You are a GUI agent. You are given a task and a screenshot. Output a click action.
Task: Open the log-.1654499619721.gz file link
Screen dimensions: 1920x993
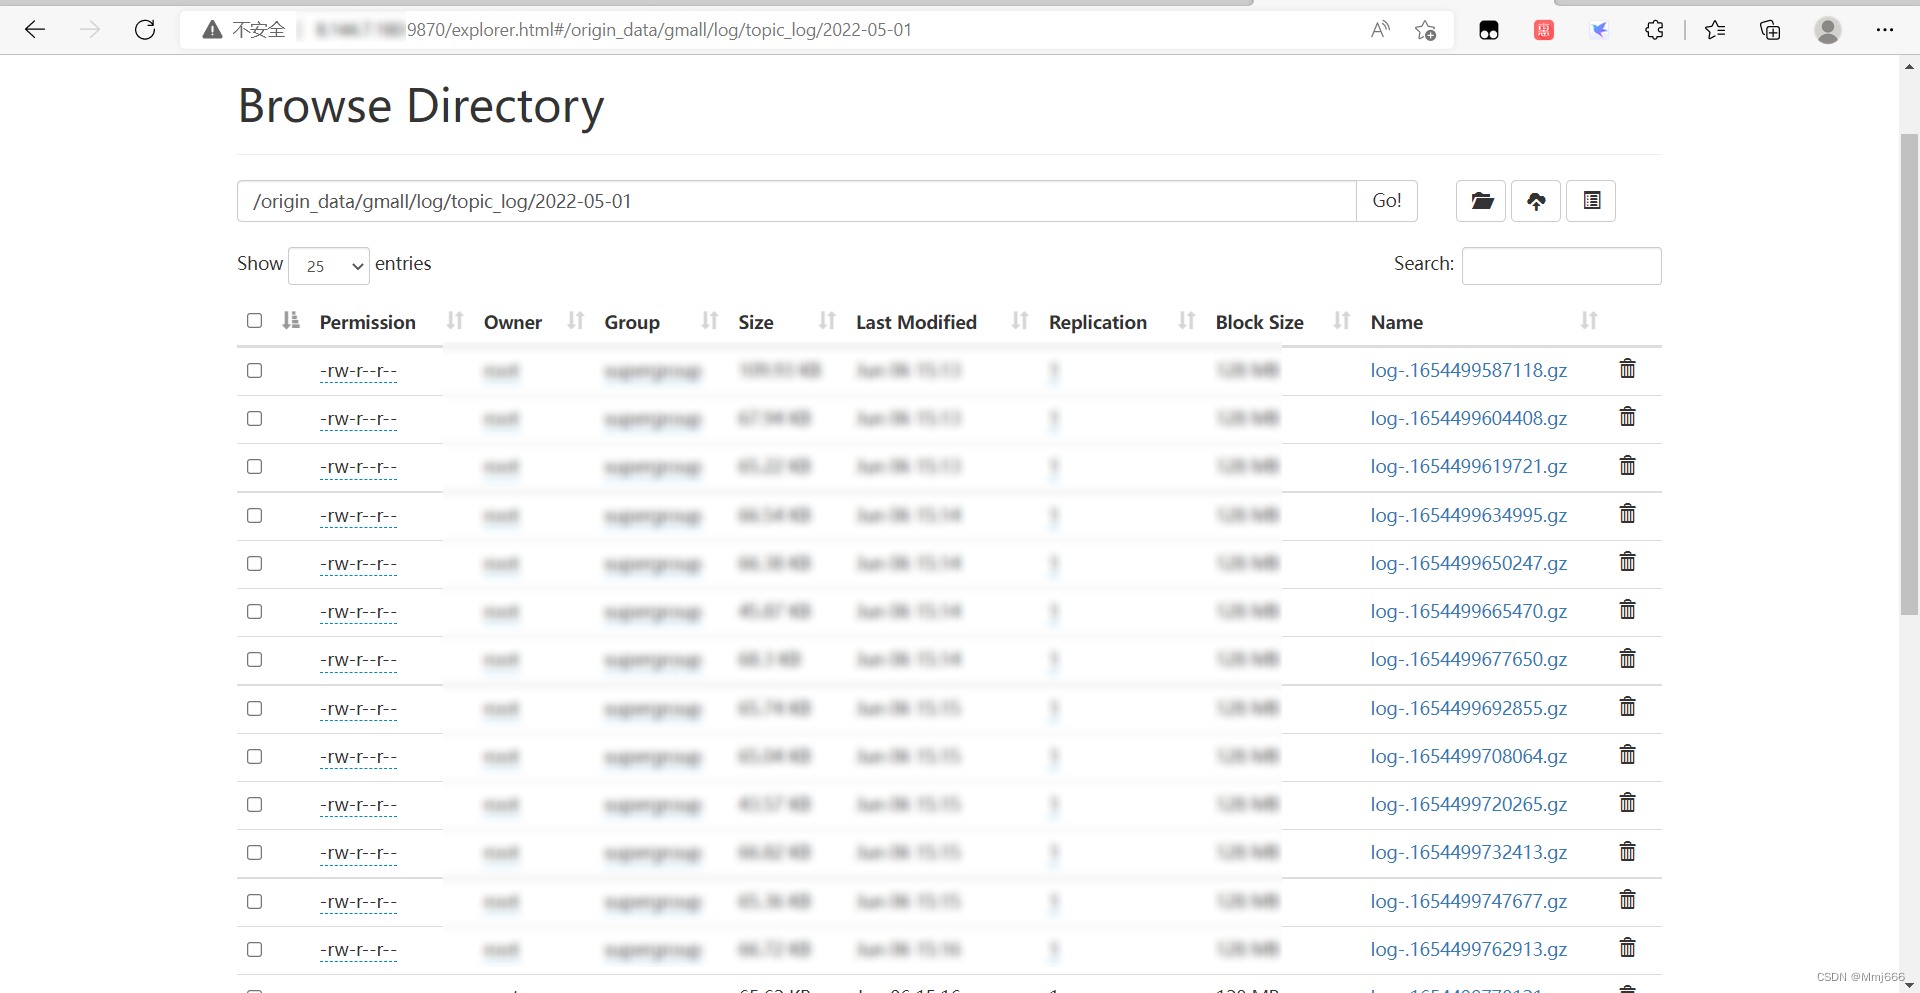click(1468, 467)
